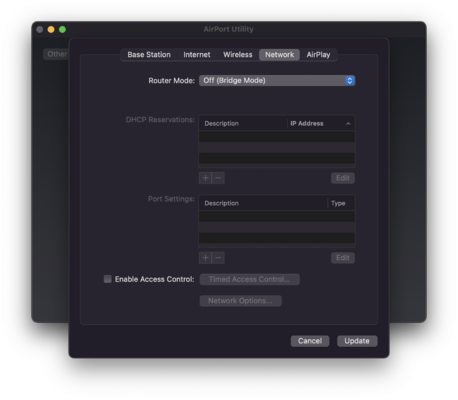Switch to the Base Station tab
This screenshot has width=458, height=400.
(x=149, y=55)
